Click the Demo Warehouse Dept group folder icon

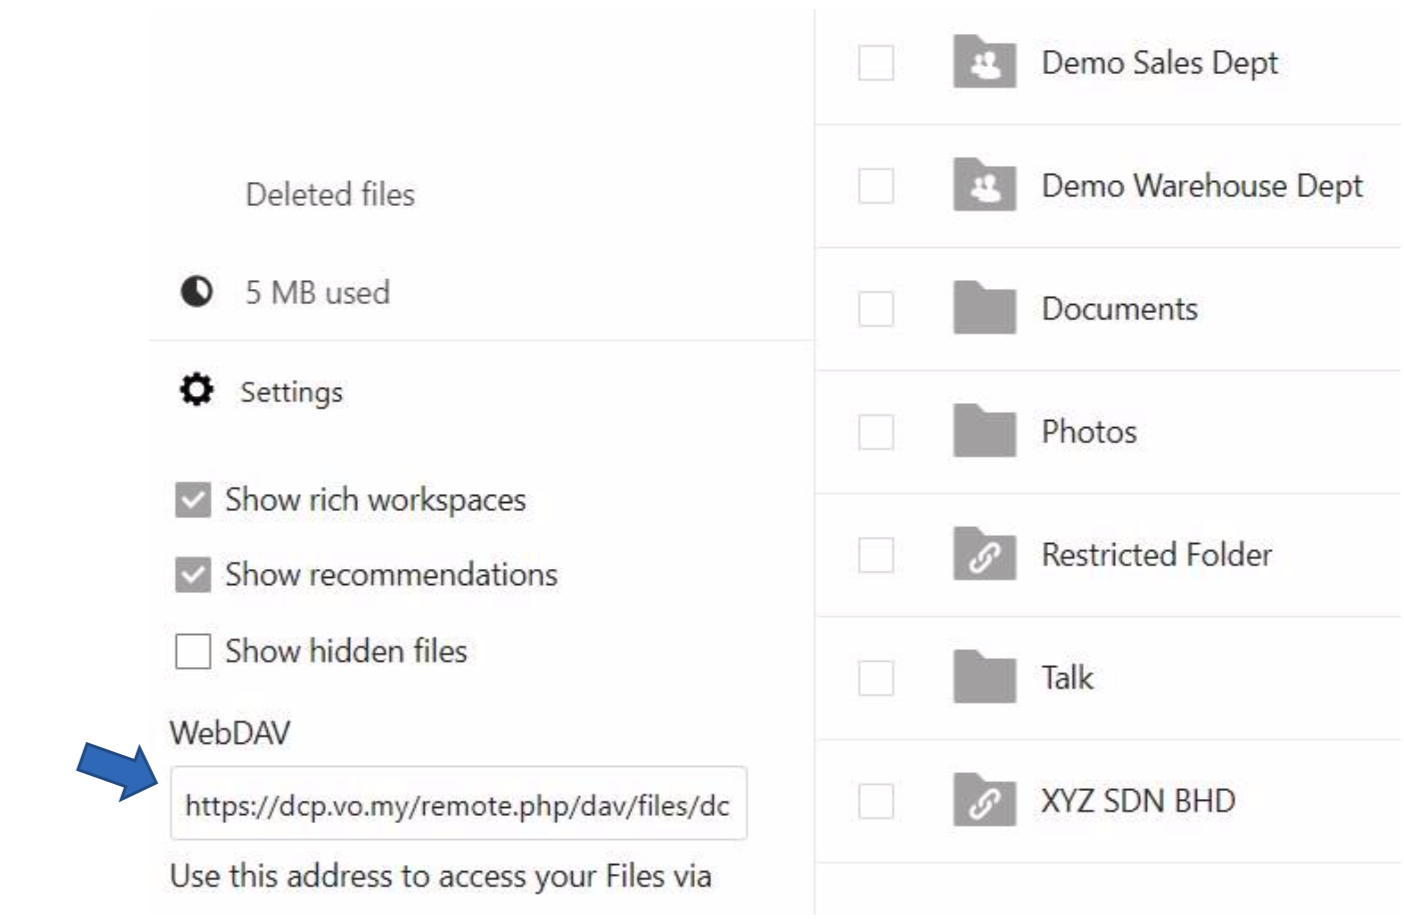[984, 186]
